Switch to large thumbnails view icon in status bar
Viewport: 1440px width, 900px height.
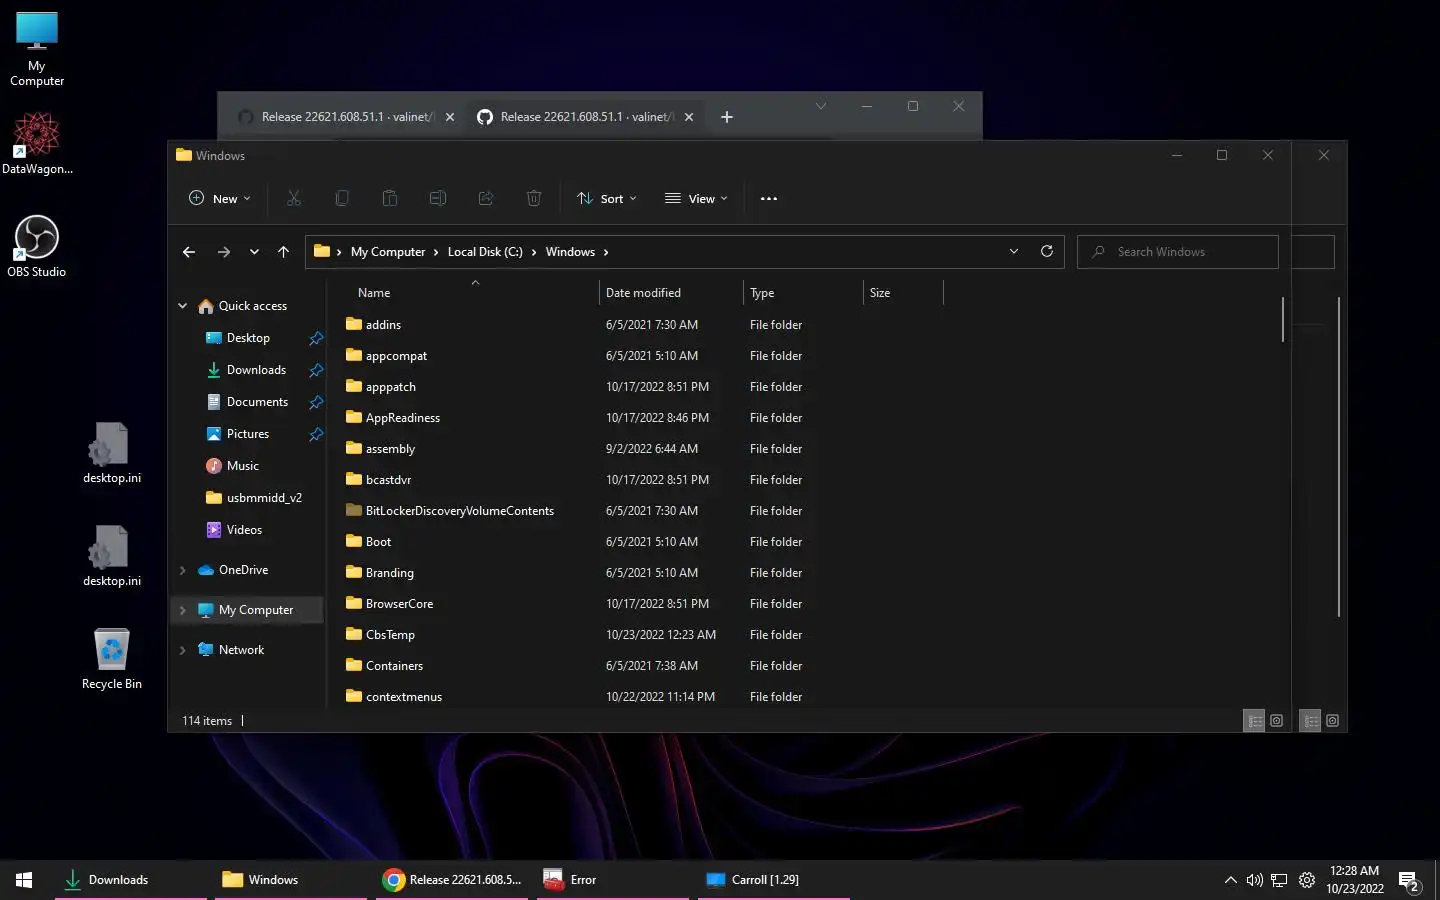click(x=1277, y=720)
